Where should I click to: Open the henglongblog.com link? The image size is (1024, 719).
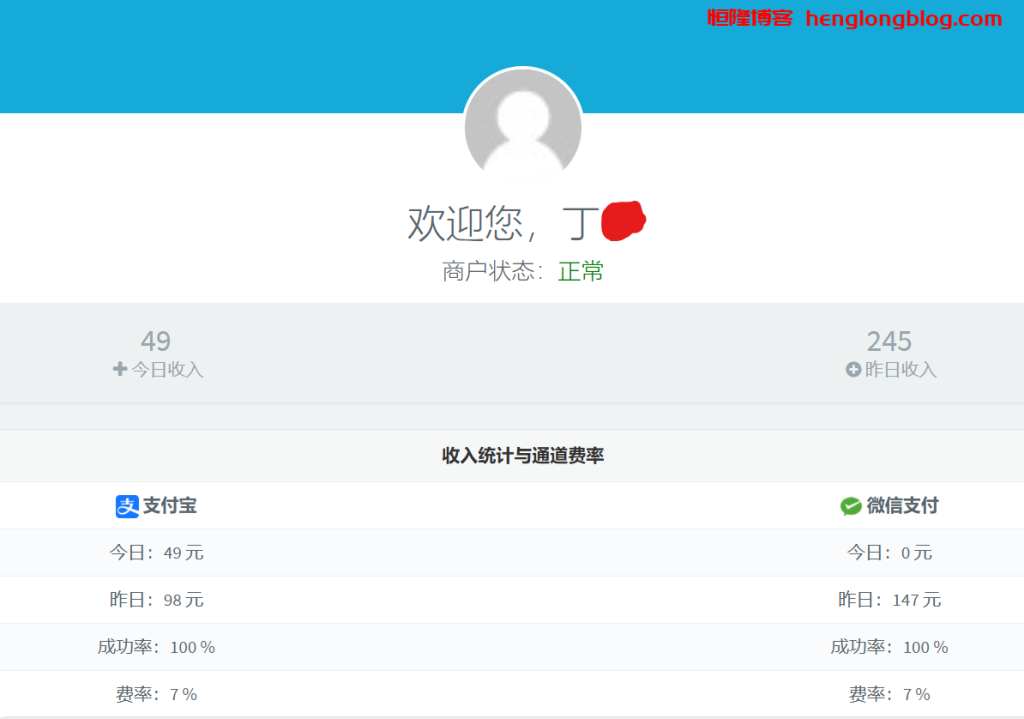coord(901,17)
